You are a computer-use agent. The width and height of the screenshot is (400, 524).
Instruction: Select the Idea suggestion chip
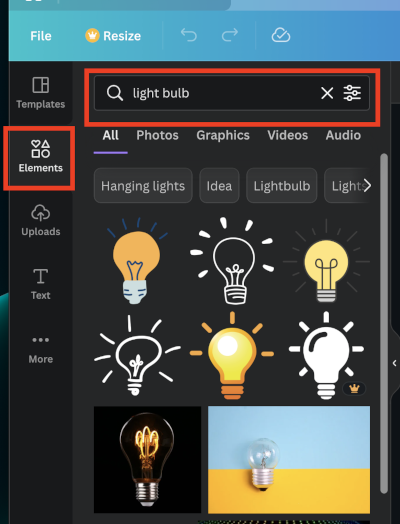coord(219,185)
